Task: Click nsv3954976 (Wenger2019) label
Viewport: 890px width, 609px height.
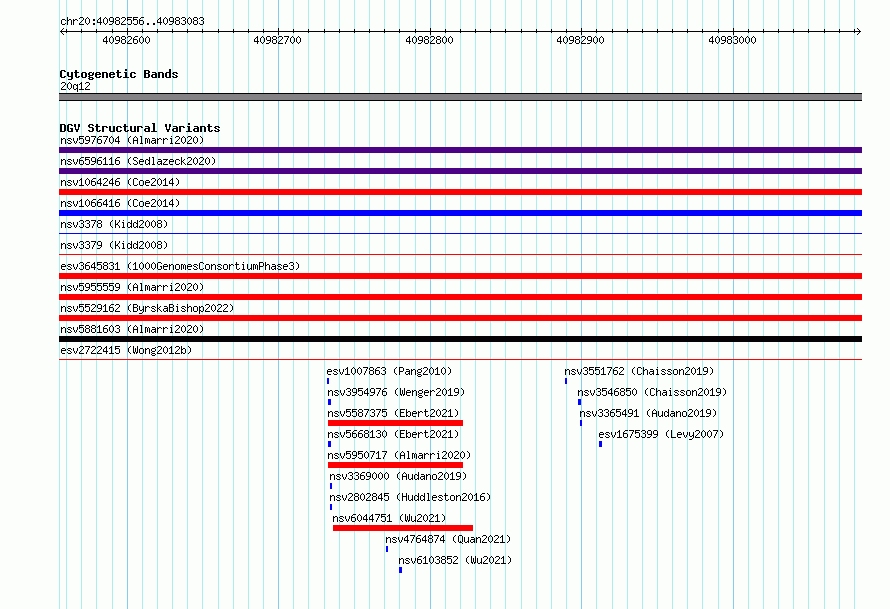Action: pyautogui.click(x=396, y=392)
